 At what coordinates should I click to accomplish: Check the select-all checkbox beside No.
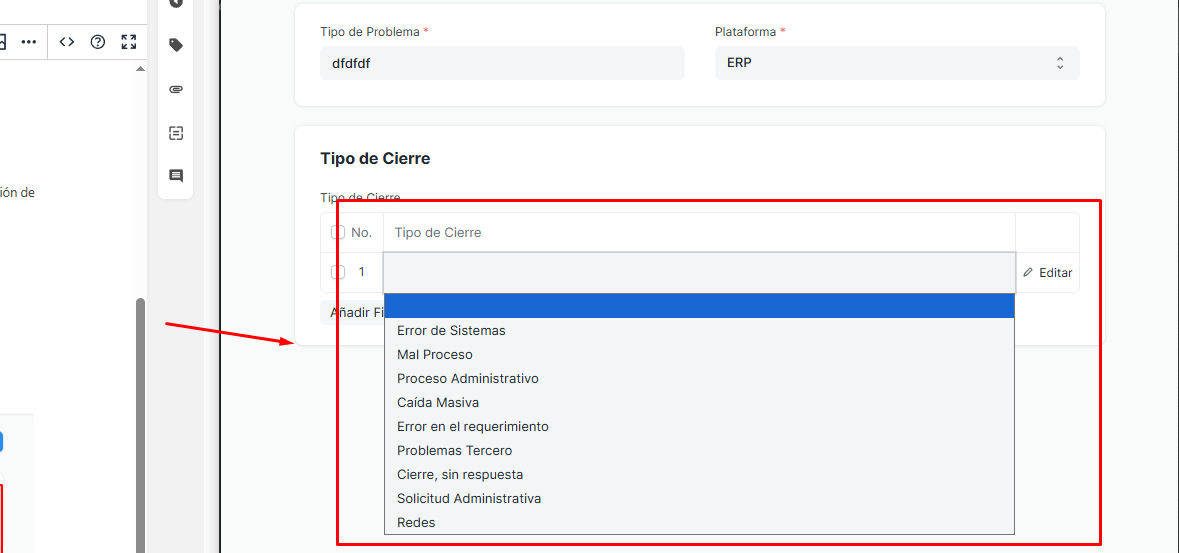[x=338, y=232]
